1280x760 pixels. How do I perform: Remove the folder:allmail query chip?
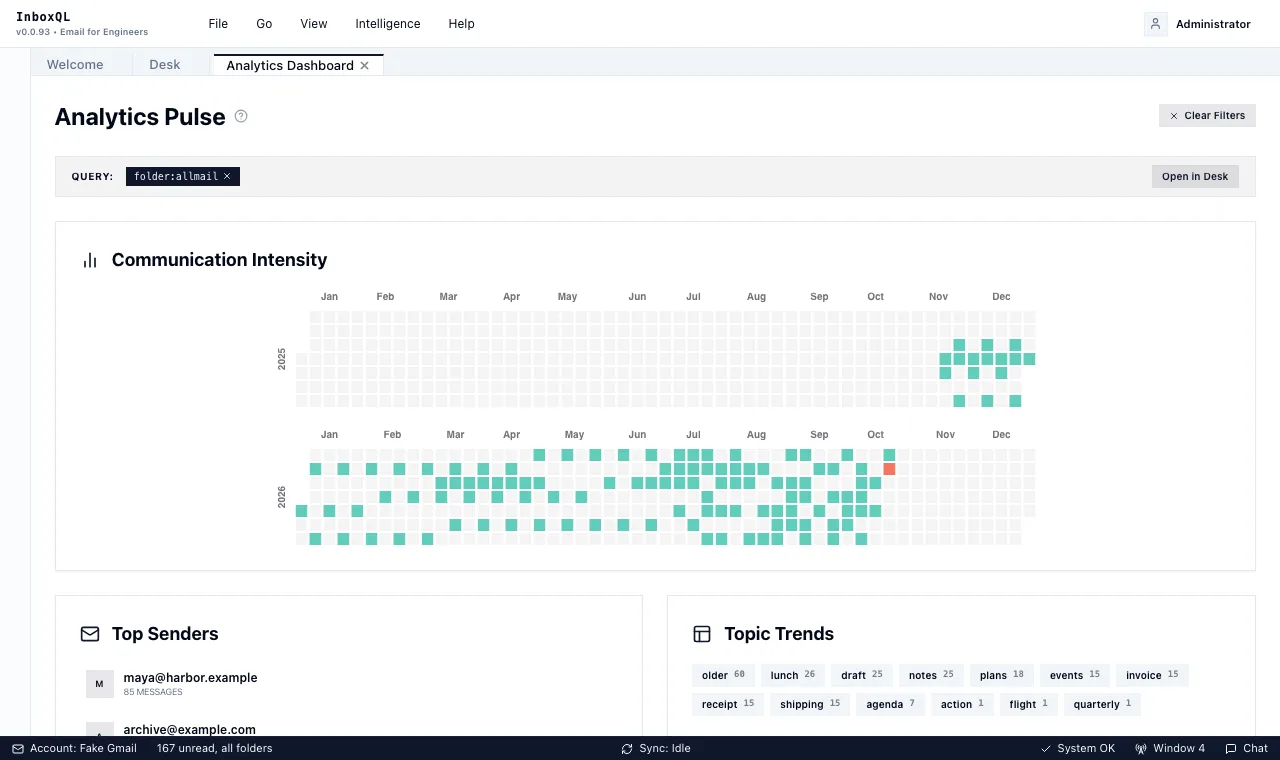(x=227, y=176)
